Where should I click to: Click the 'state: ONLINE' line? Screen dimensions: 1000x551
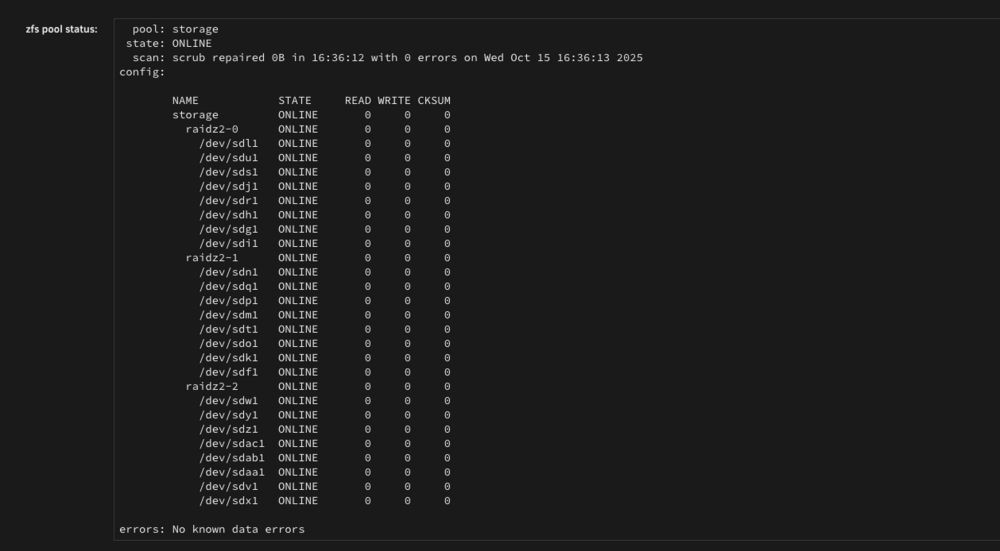click(168, 43)
